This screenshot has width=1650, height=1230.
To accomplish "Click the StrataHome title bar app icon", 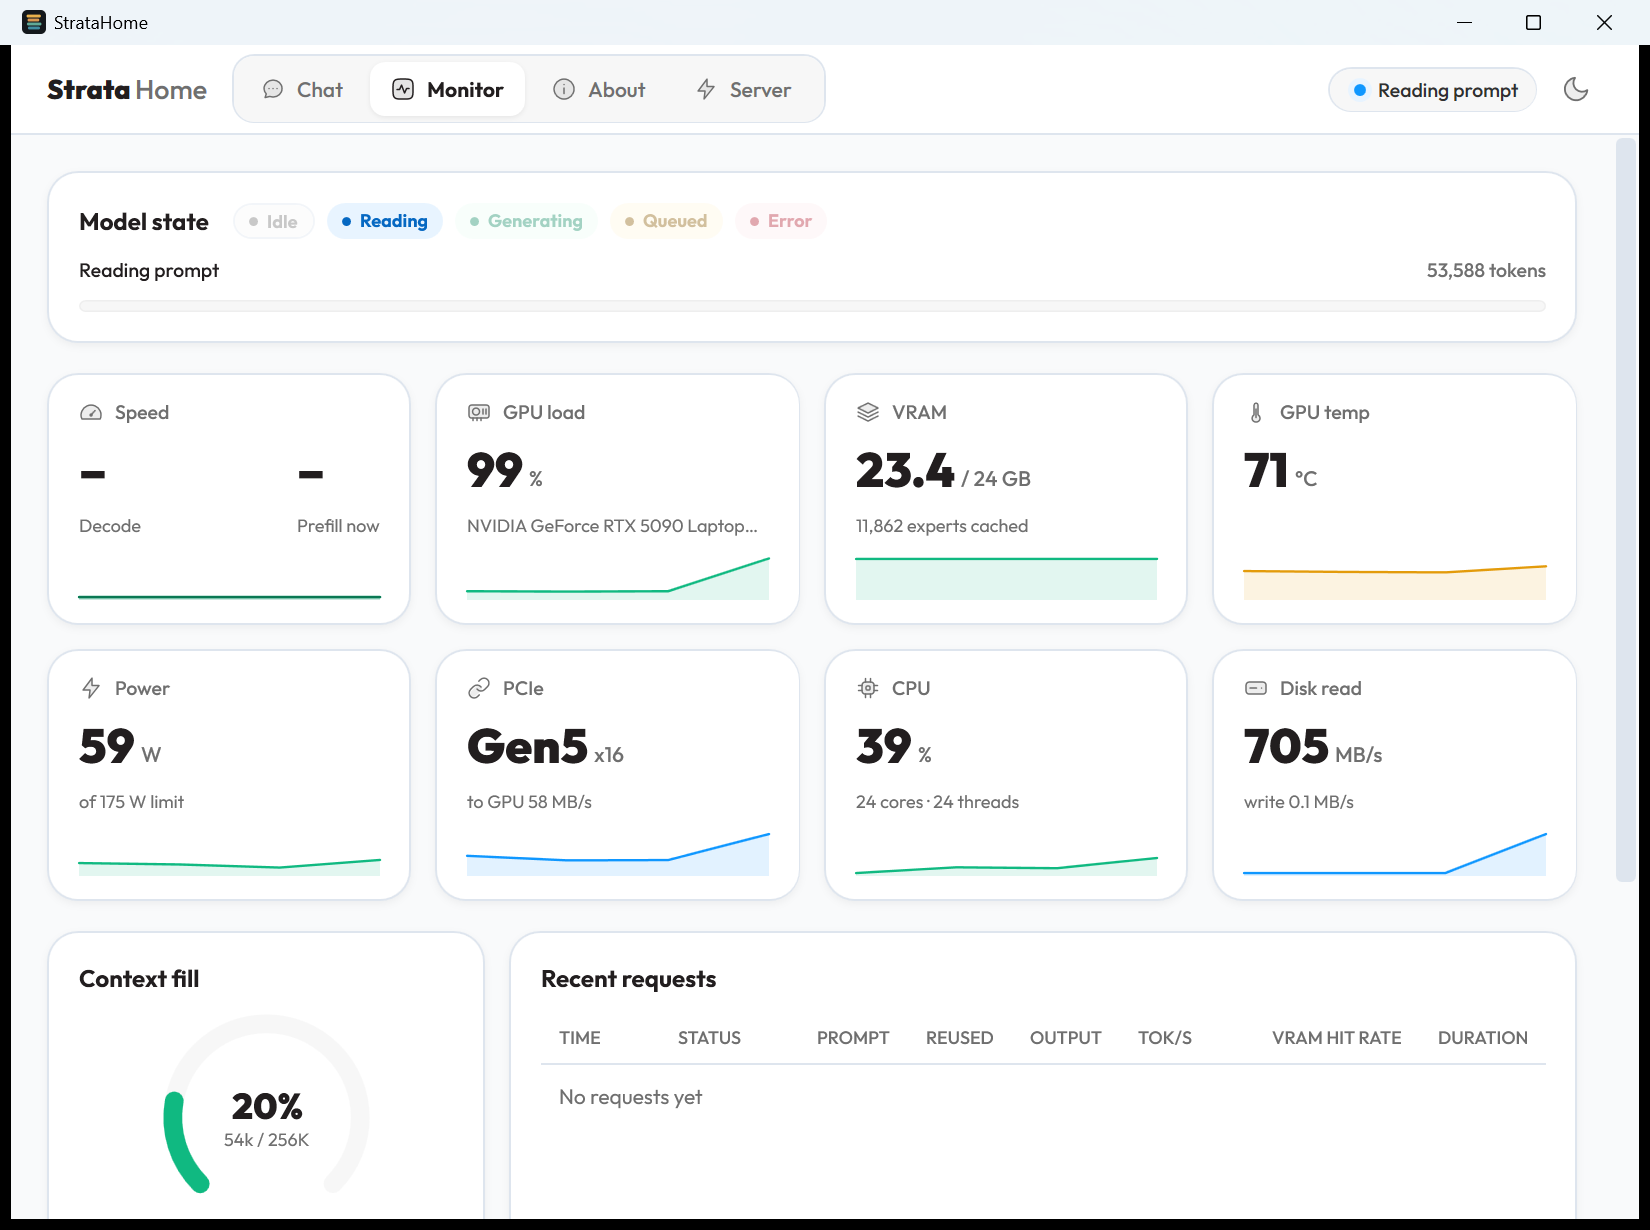I will pyautogui.click(x=34, y=22).
